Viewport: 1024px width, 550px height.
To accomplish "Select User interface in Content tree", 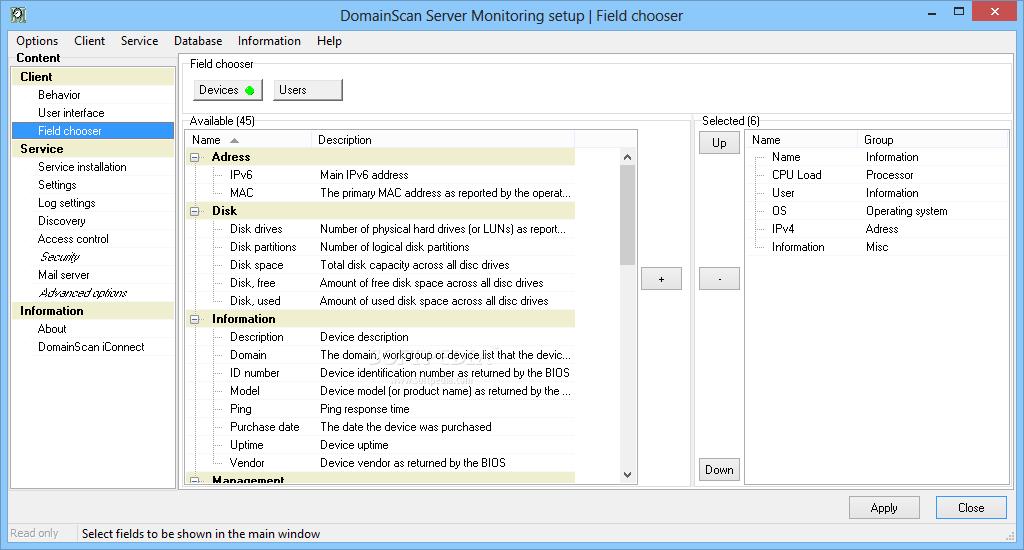I will (x=71, y=113).
